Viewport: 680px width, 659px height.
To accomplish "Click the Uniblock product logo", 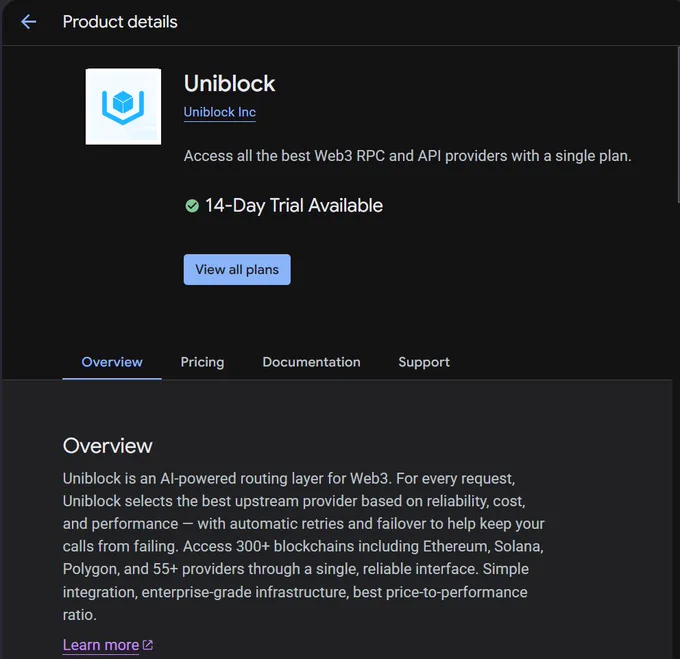I will tap(123, 106).
